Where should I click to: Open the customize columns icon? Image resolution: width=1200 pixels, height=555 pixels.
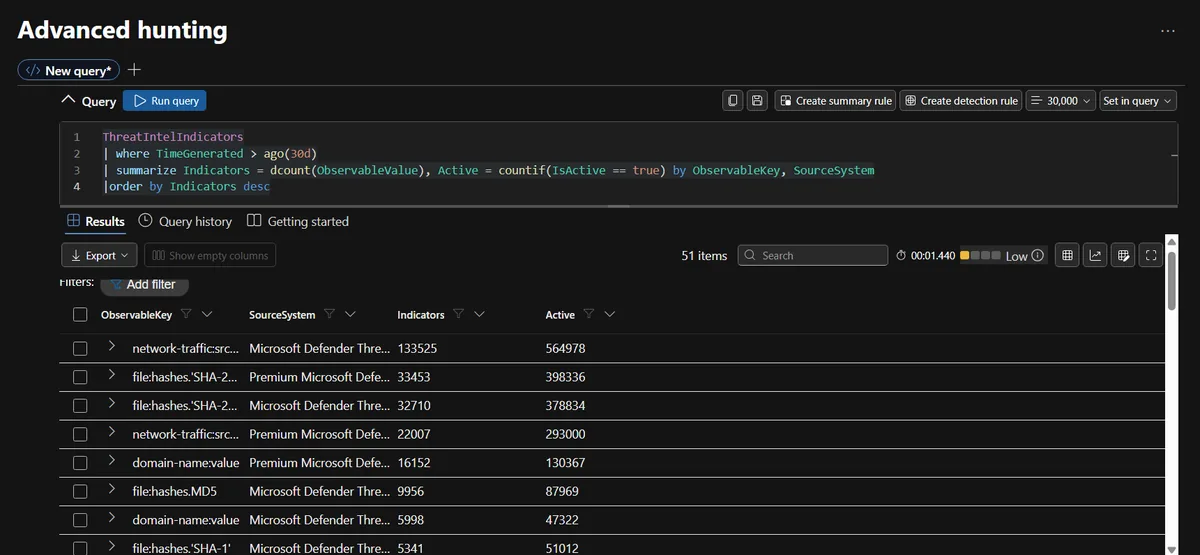(x=1123, y=256)
